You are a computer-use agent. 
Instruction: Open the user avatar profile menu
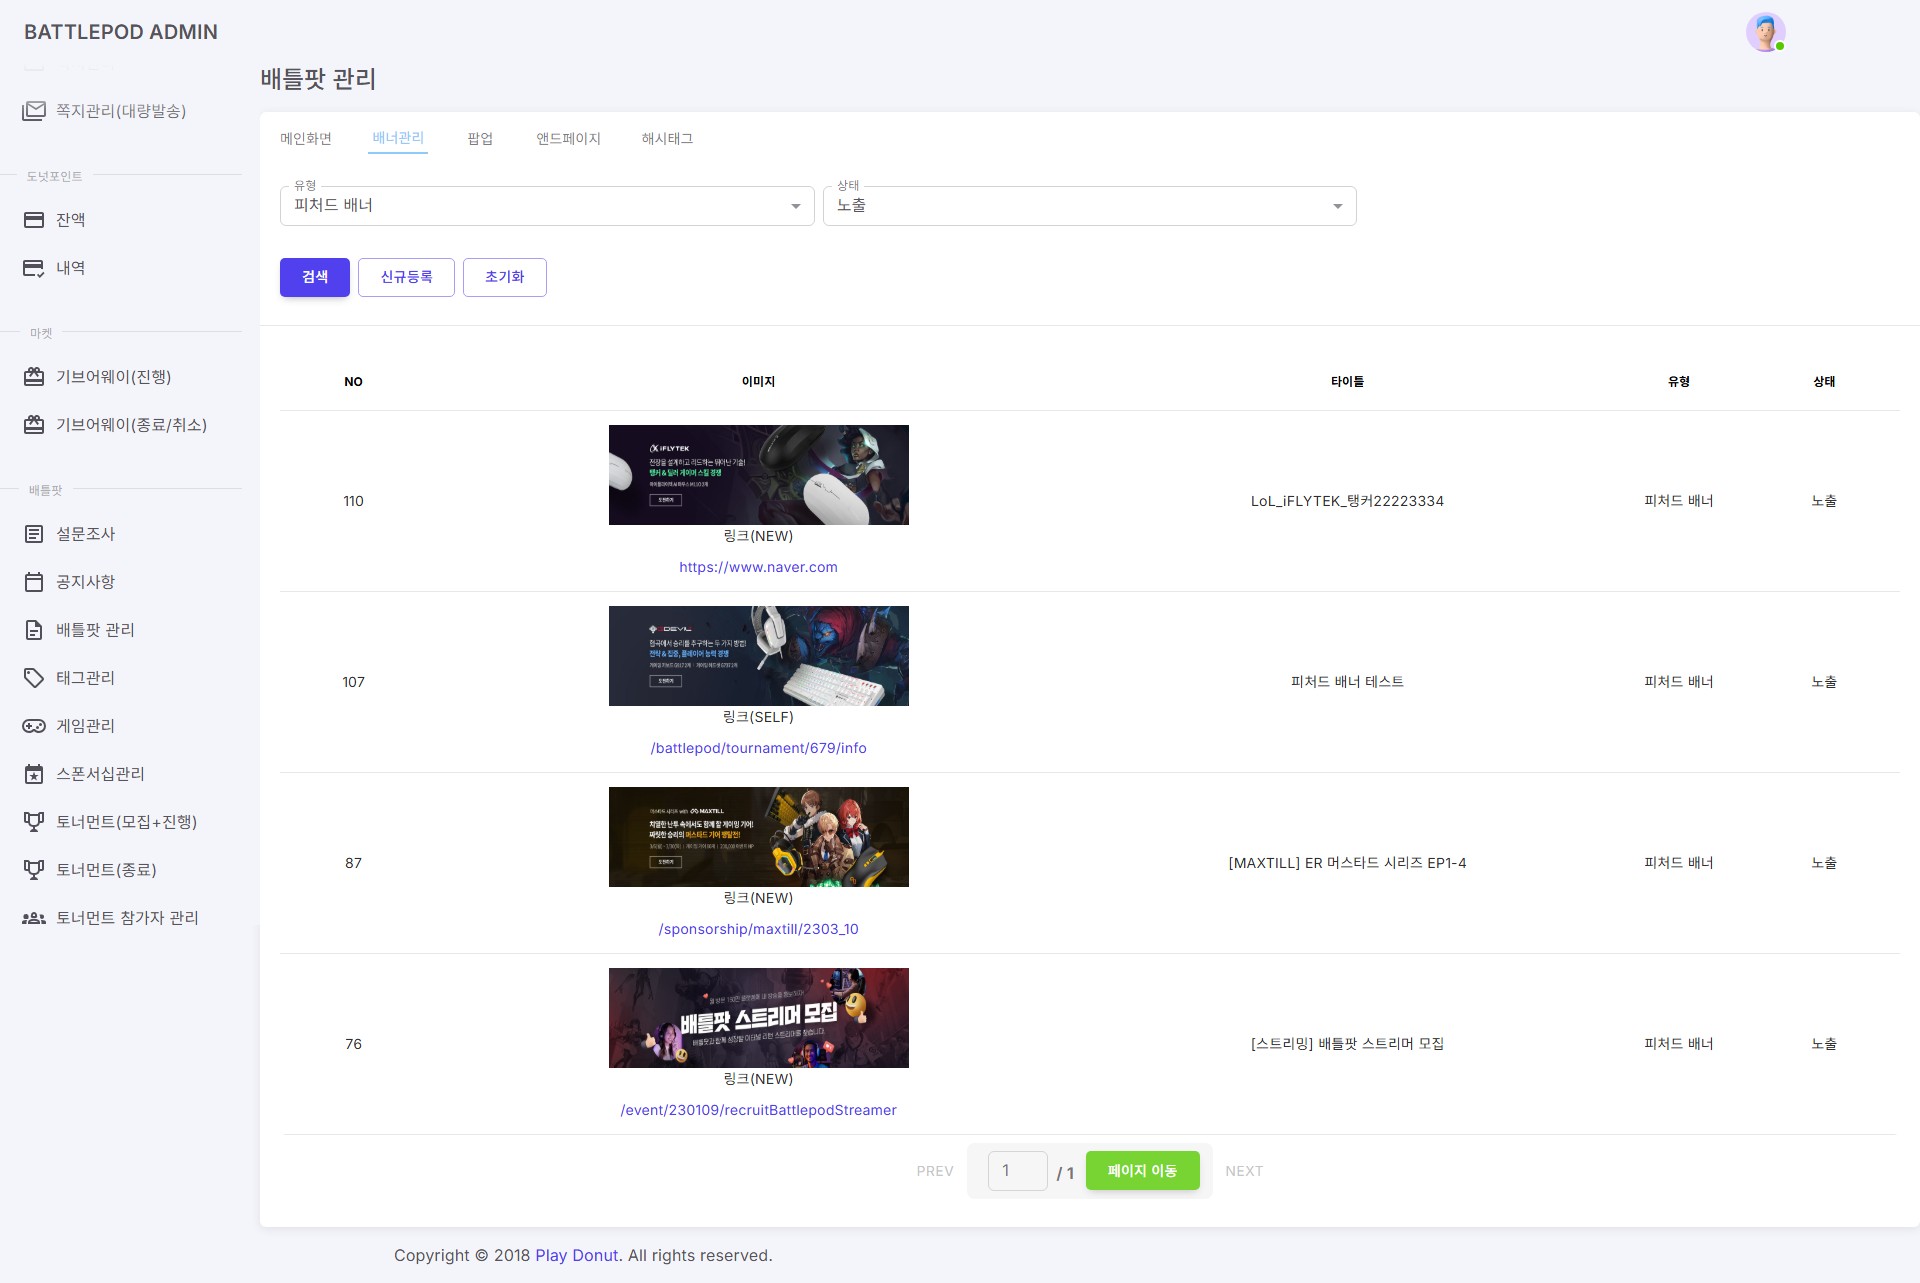click(x=1765, y=32)
